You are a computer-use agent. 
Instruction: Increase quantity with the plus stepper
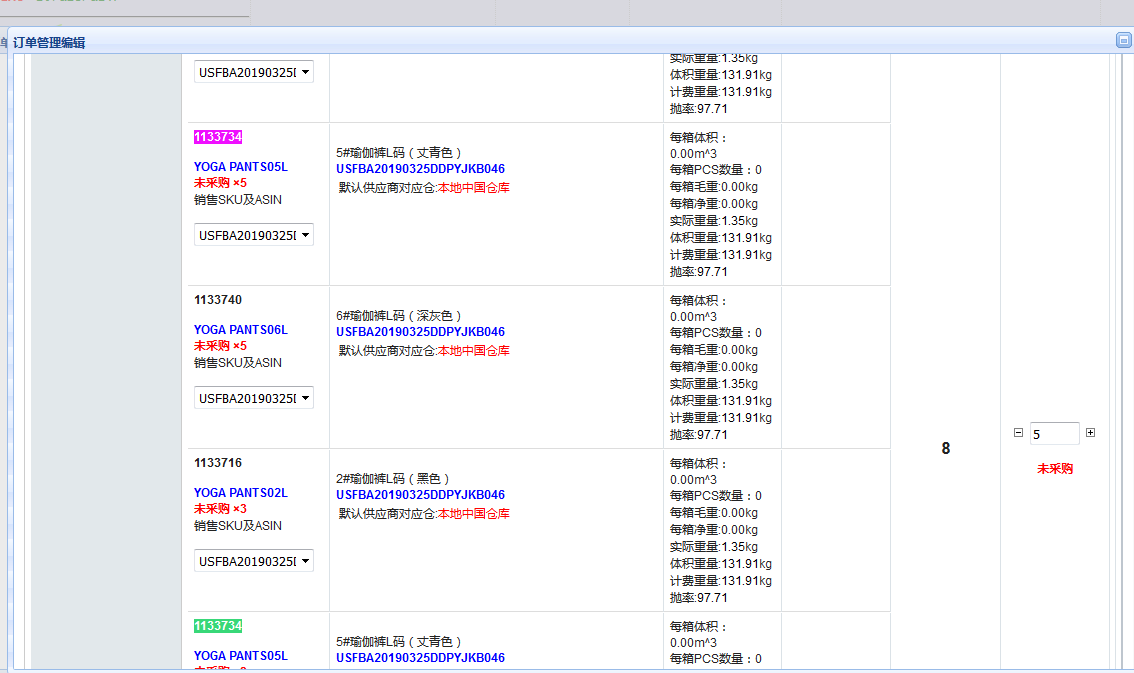(1091, 432)
